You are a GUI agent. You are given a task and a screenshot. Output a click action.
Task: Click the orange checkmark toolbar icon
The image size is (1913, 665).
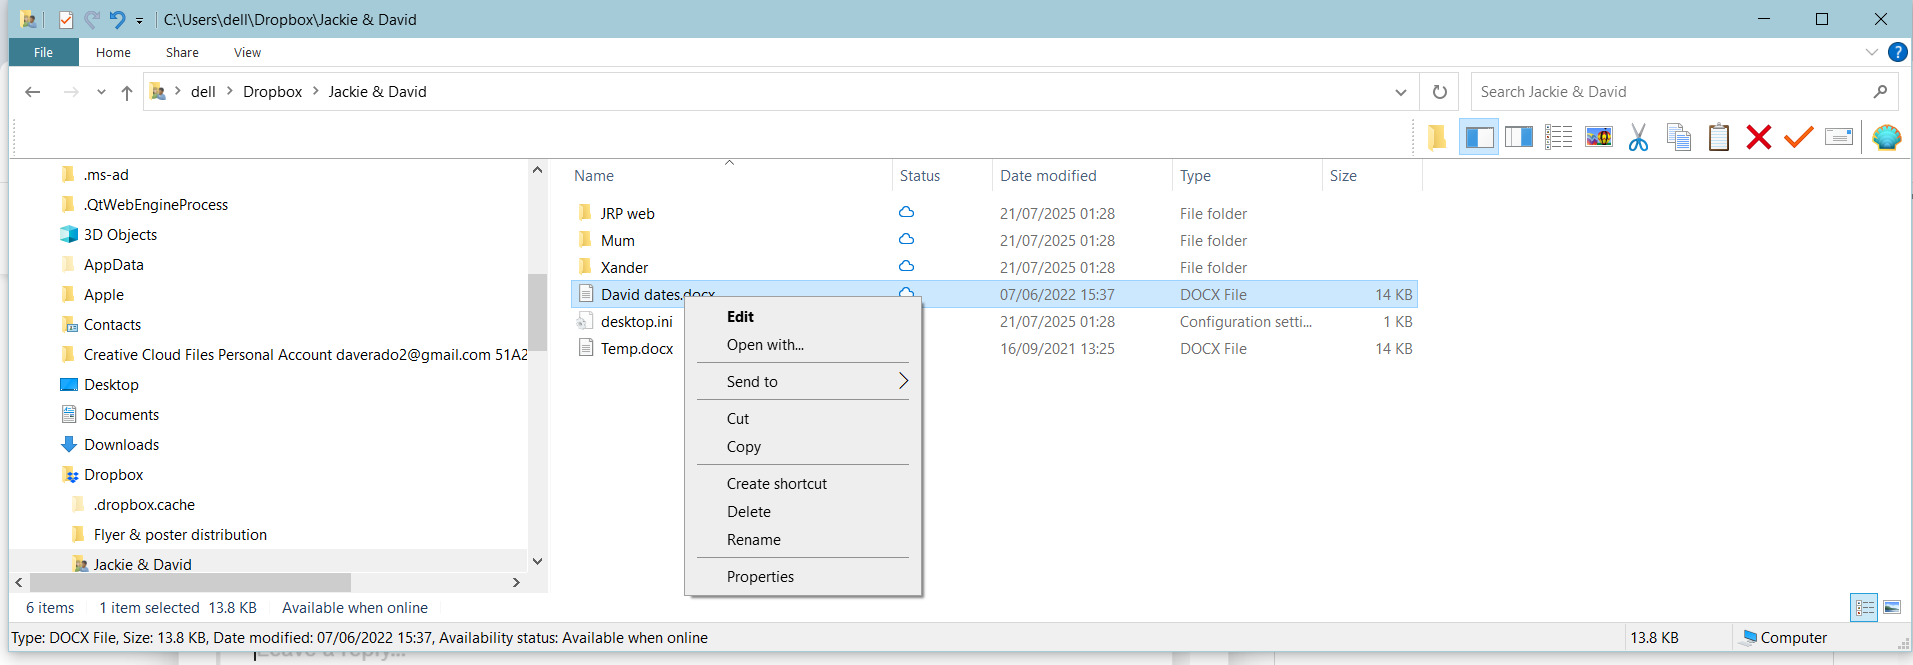[x=1798, y=137]
